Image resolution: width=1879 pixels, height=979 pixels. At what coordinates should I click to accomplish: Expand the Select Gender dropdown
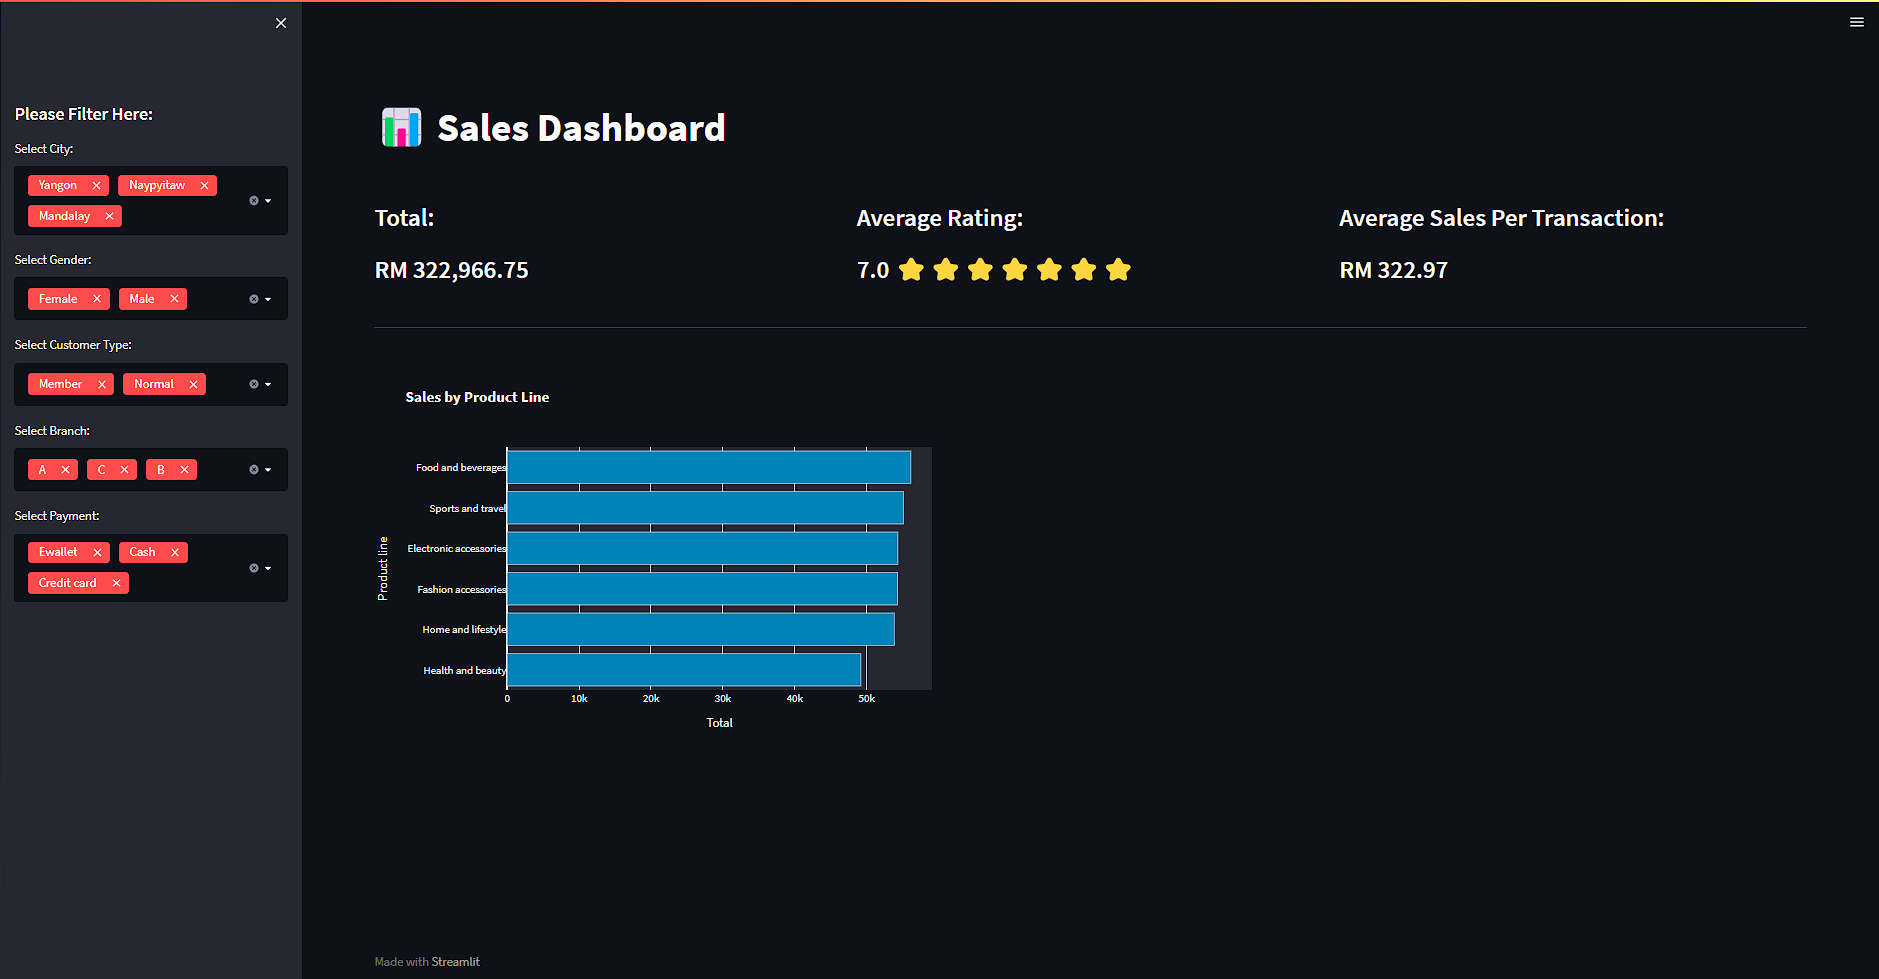click(267, 298)
